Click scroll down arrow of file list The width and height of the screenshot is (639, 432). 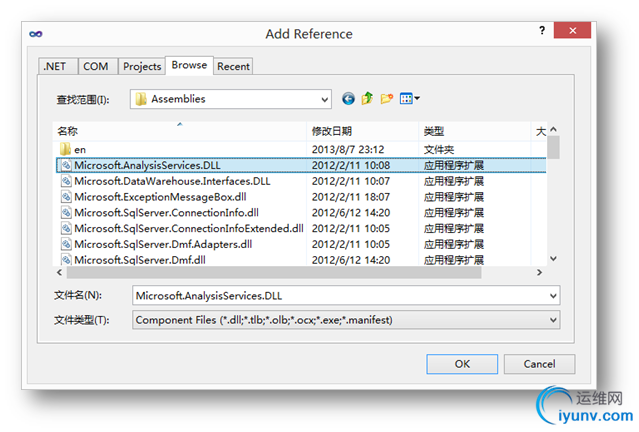tap(553, 258)
